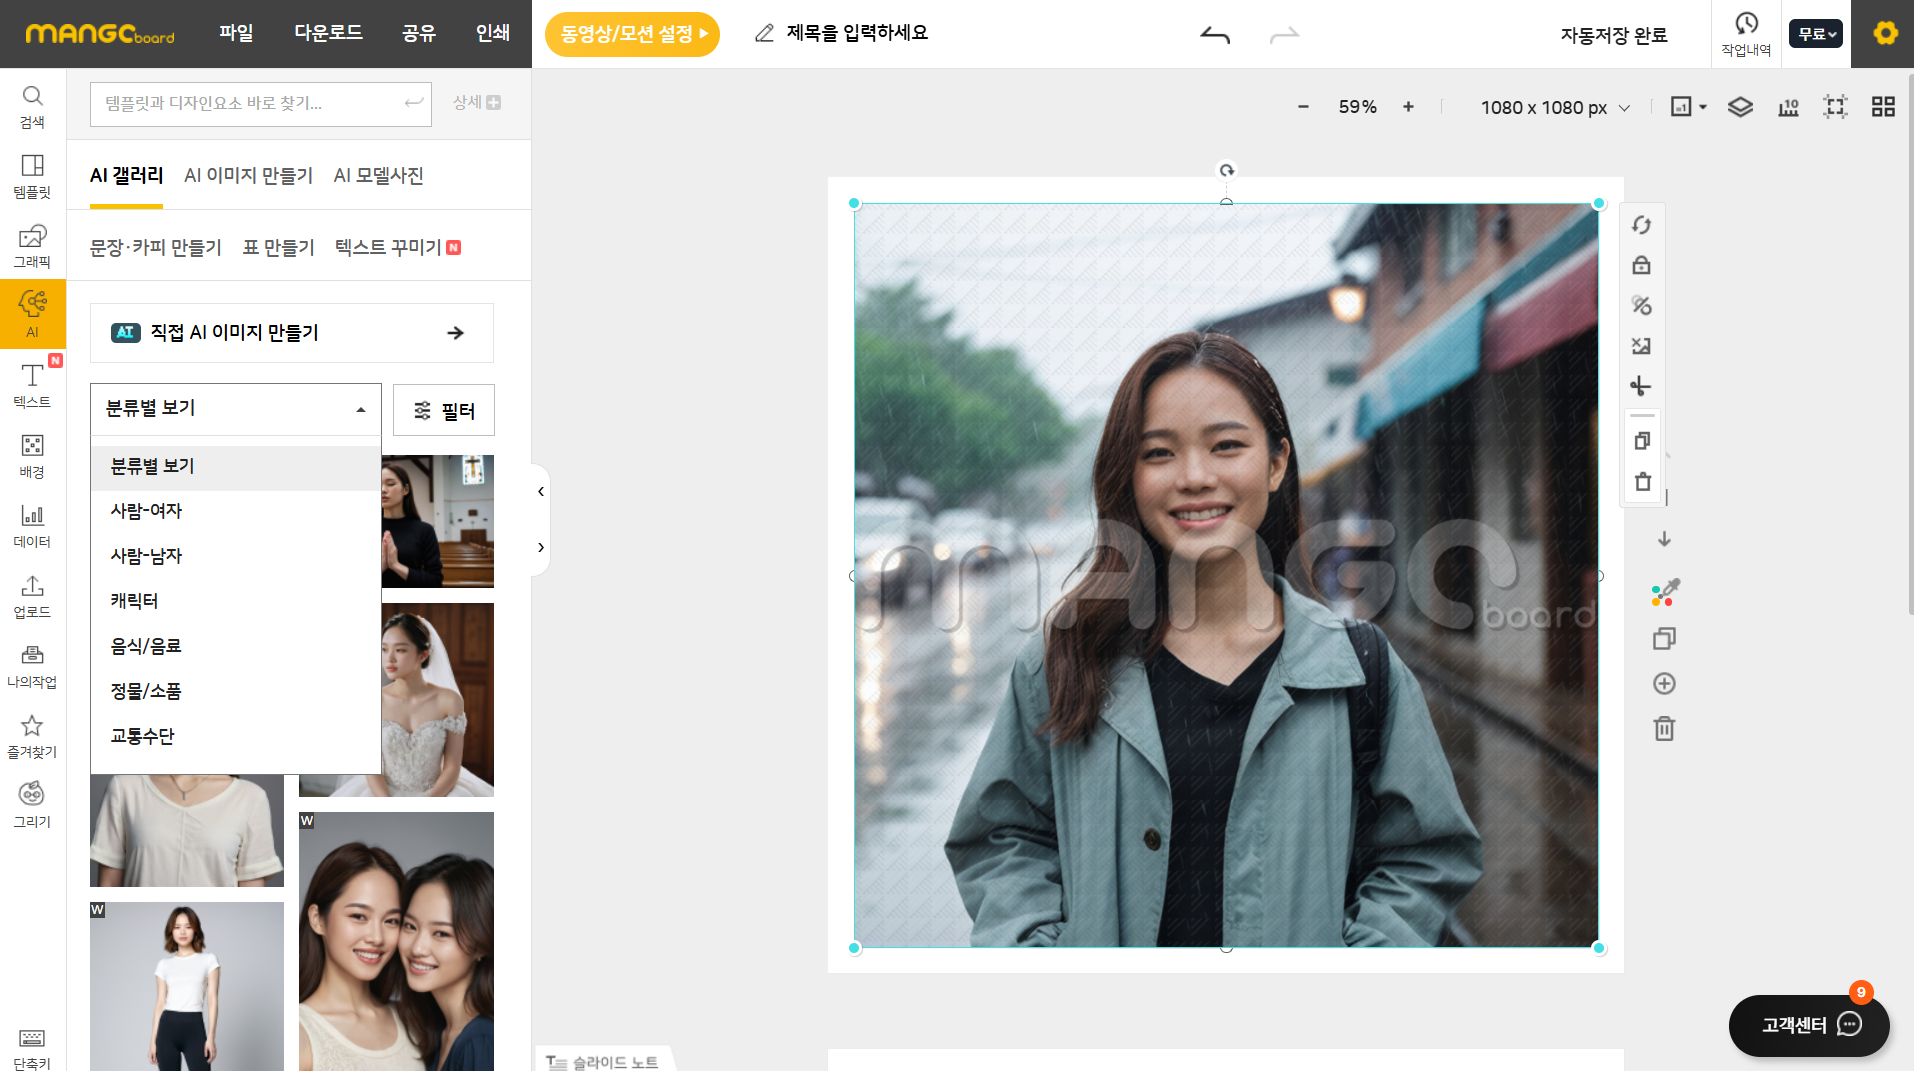The height and width of the screenshot is (1071, 1914).
Task: Zoom in with the plus button
Action: pyautogui.click(x=1408, y=107)
